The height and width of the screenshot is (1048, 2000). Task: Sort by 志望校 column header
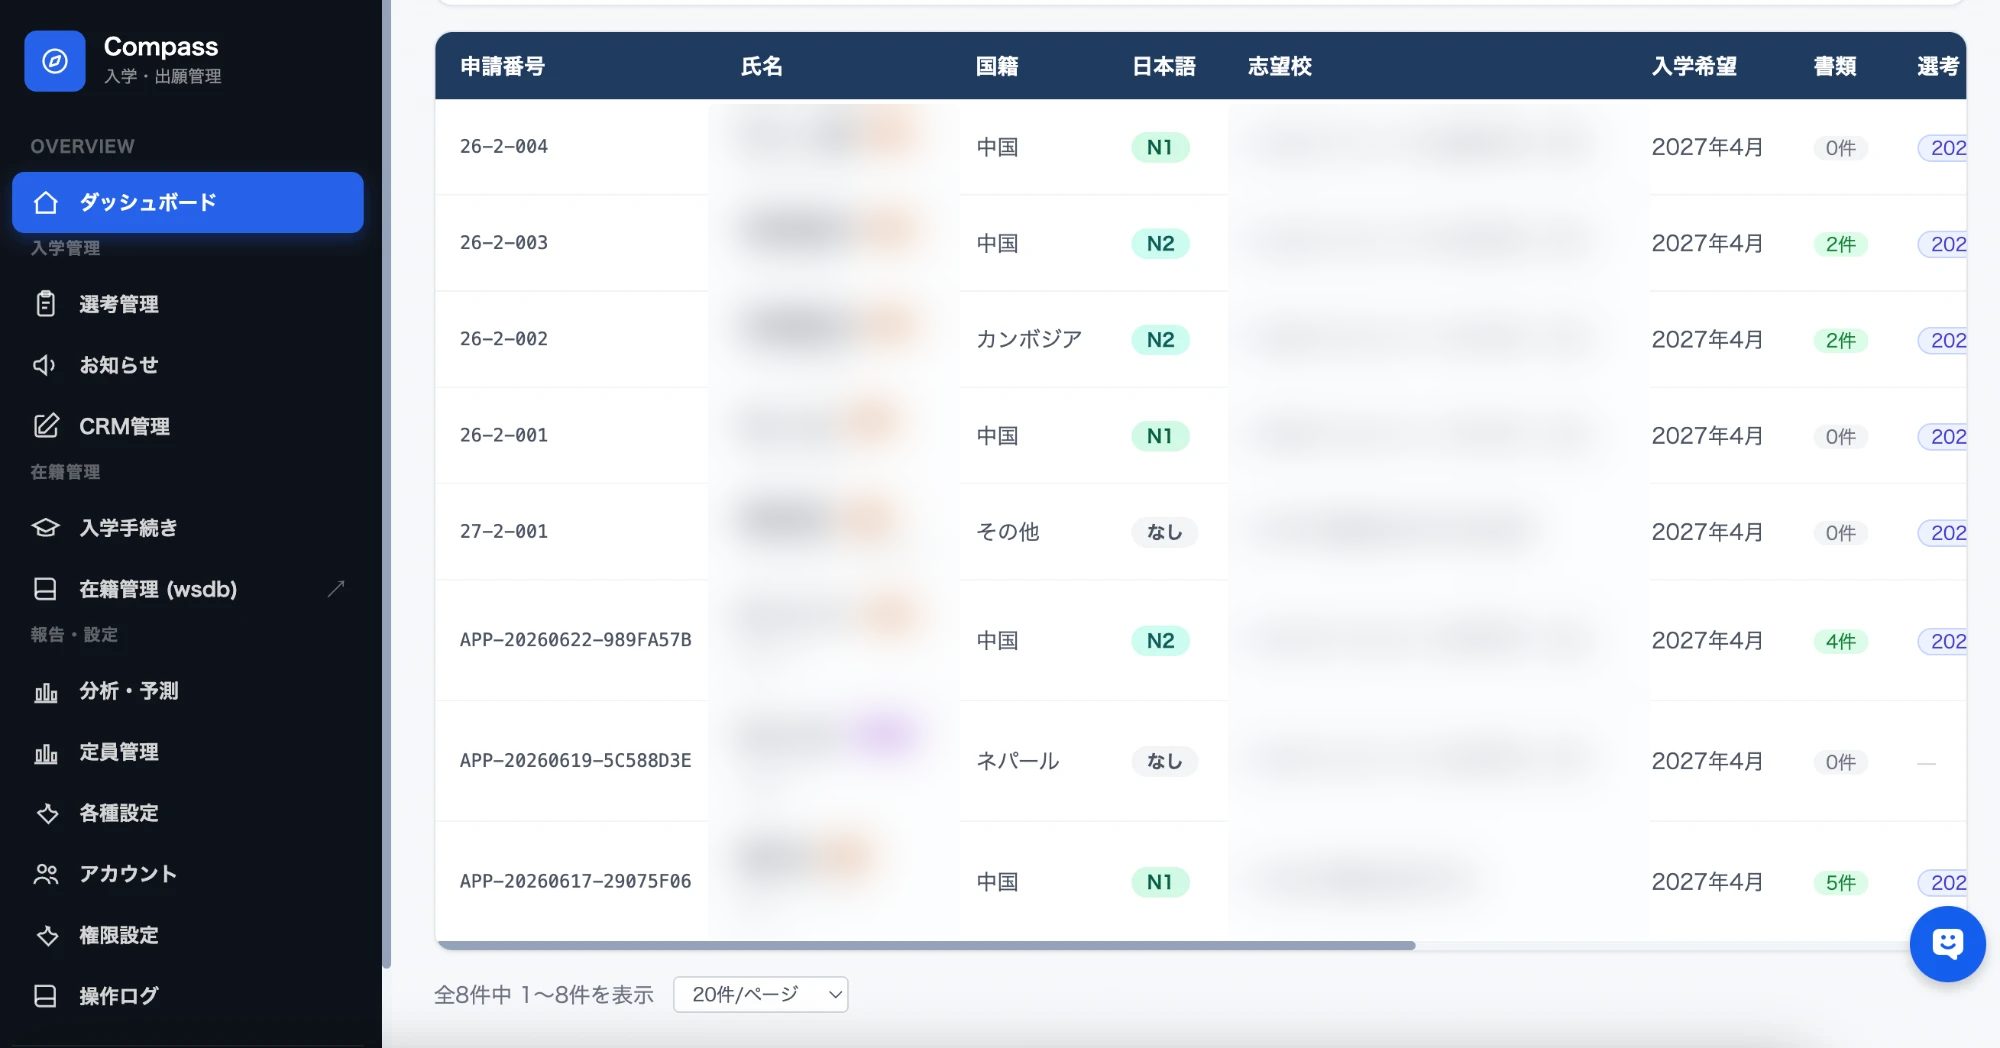[x=1280, y=66]
